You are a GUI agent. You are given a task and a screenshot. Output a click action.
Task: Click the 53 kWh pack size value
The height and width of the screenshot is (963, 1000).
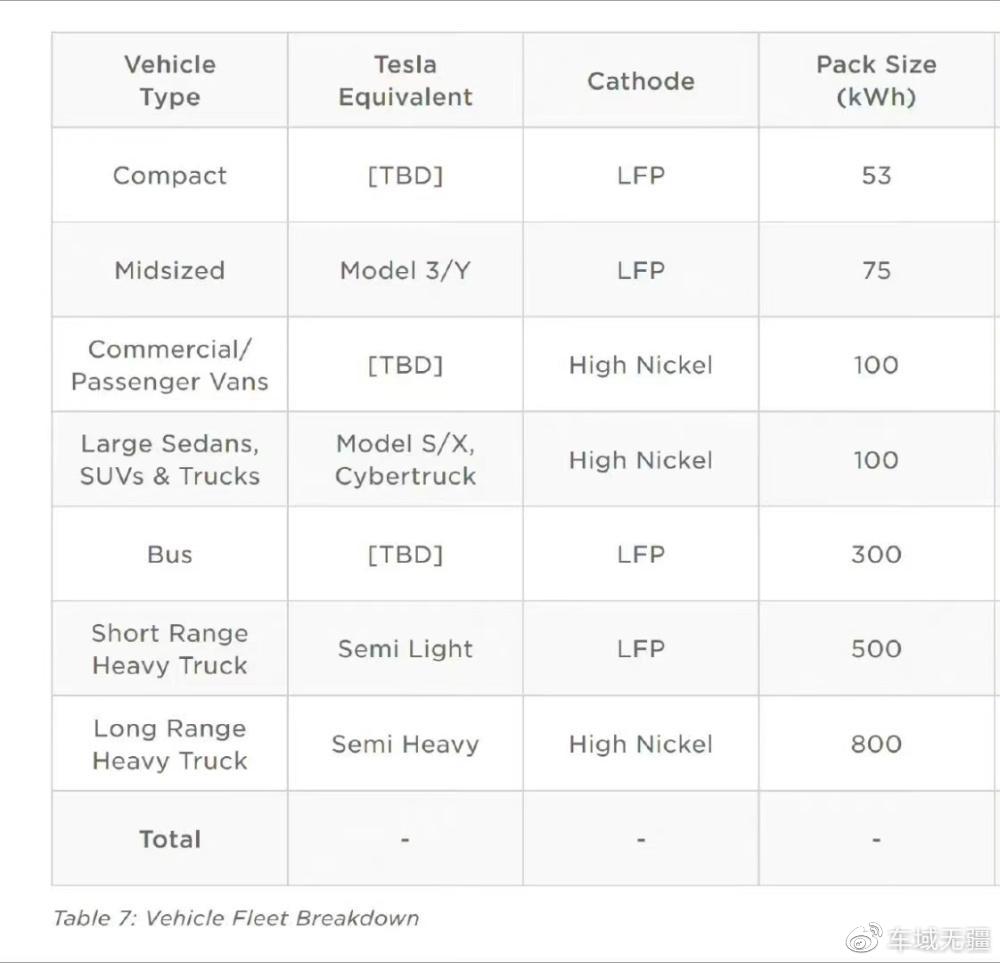click(876, 175)
